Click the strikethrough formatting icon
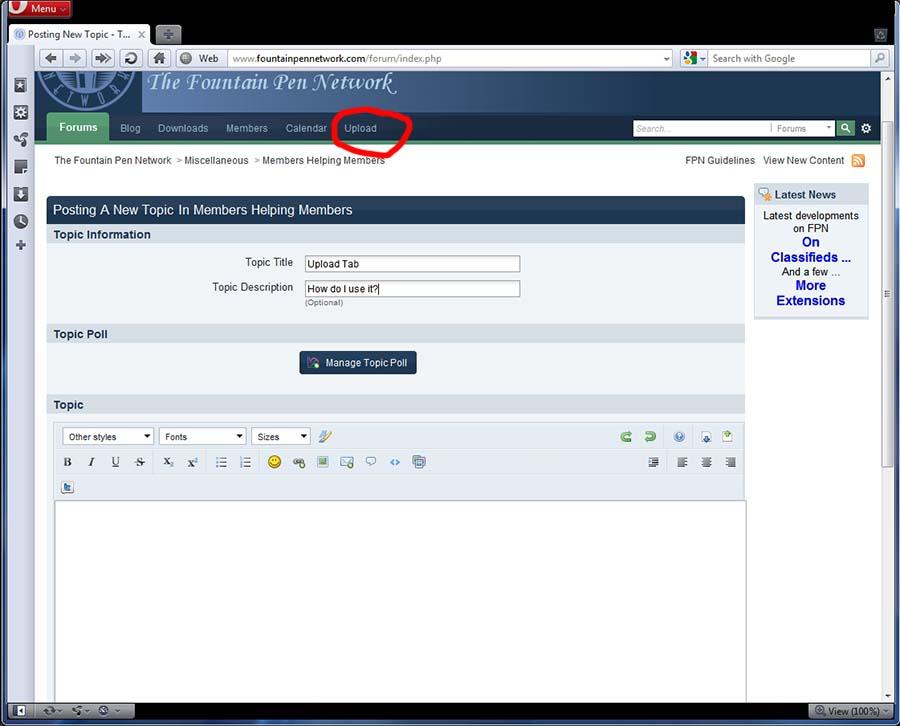Image resolution: width=900 pixels, height=726 pixels. (x=140, y=462)
